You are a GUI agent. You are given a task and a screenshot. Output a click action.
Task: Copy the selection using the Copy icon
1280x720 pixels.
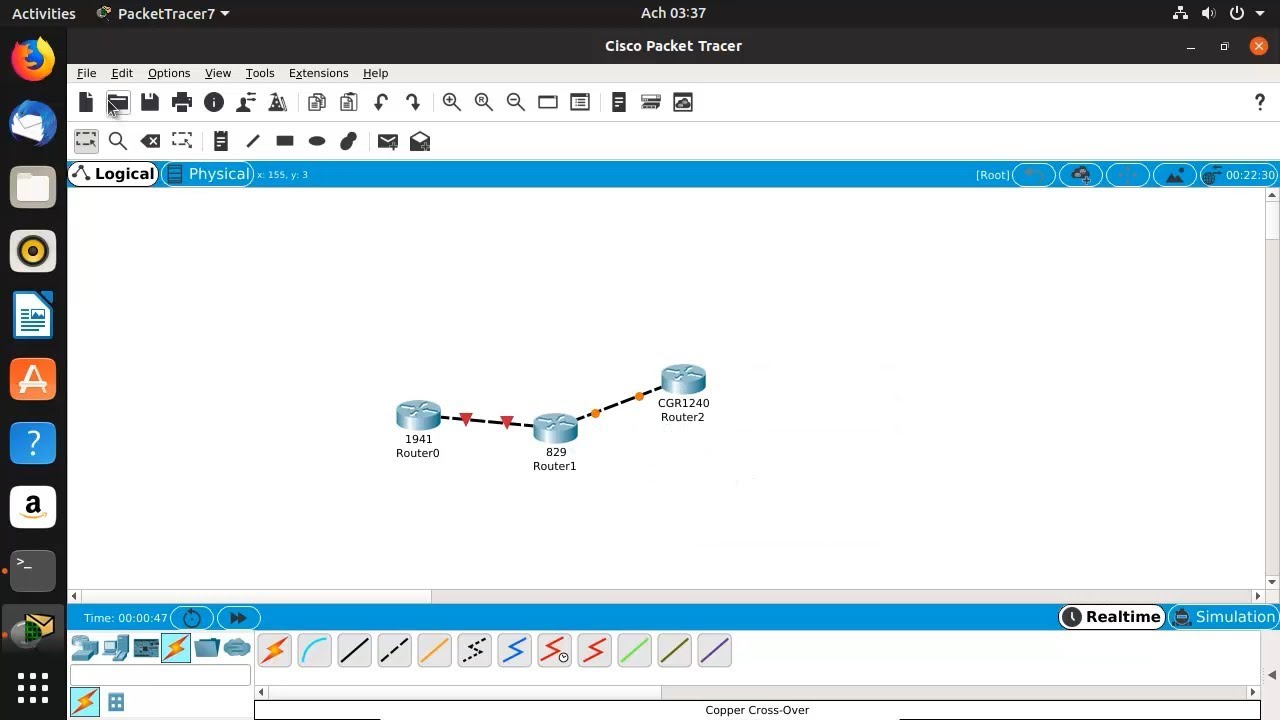click(317, 102)
